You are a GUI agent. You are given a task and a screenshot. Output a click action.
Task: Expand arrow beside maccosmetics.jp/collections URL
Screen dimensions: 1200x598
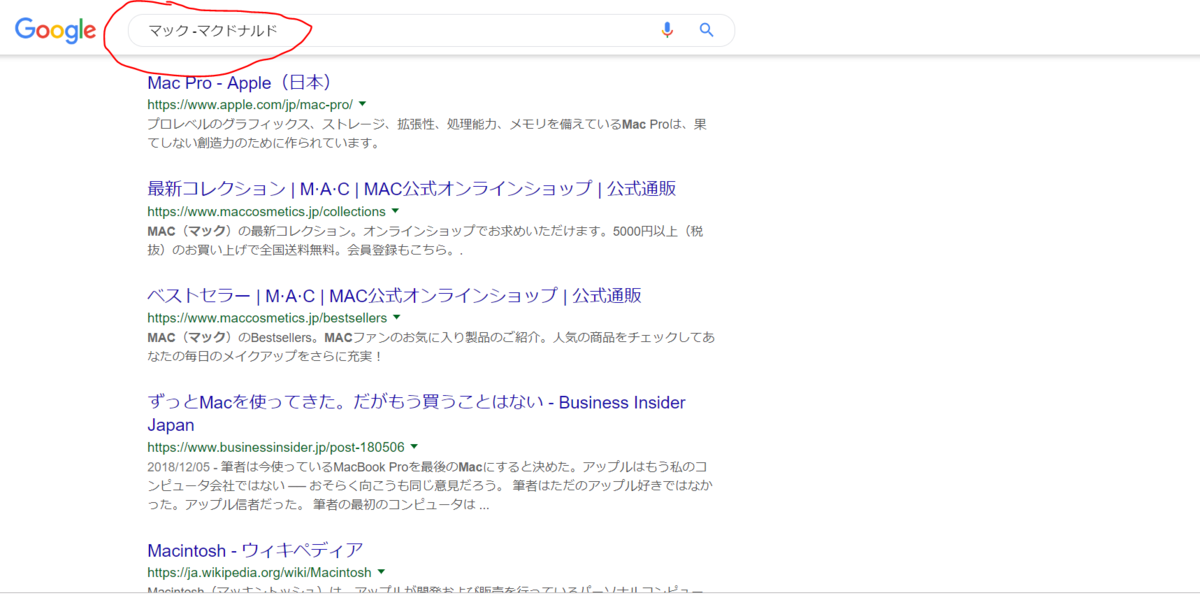pos(395,211)
